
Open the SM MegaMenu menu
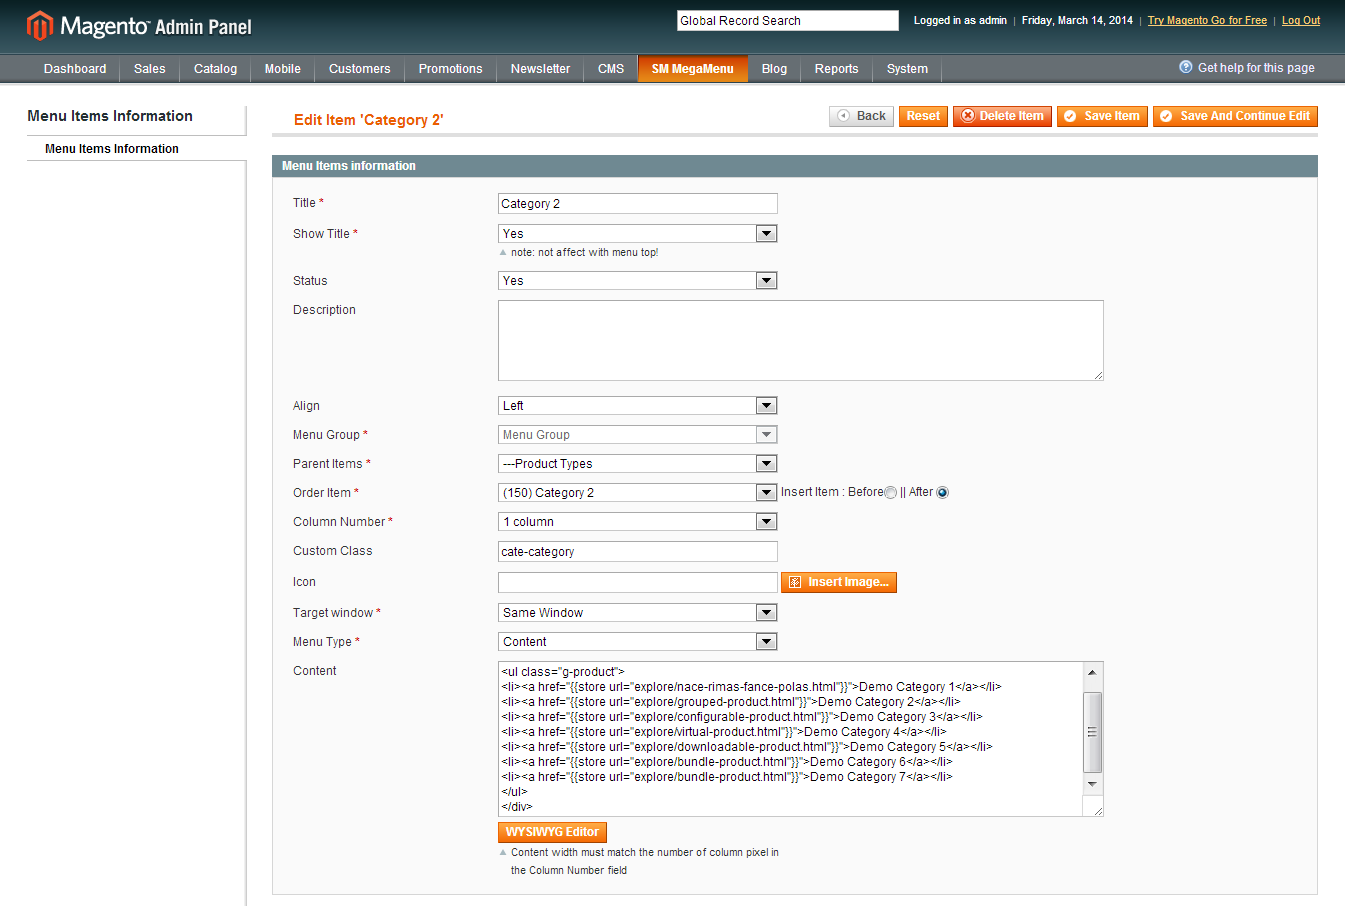(693, 69)
